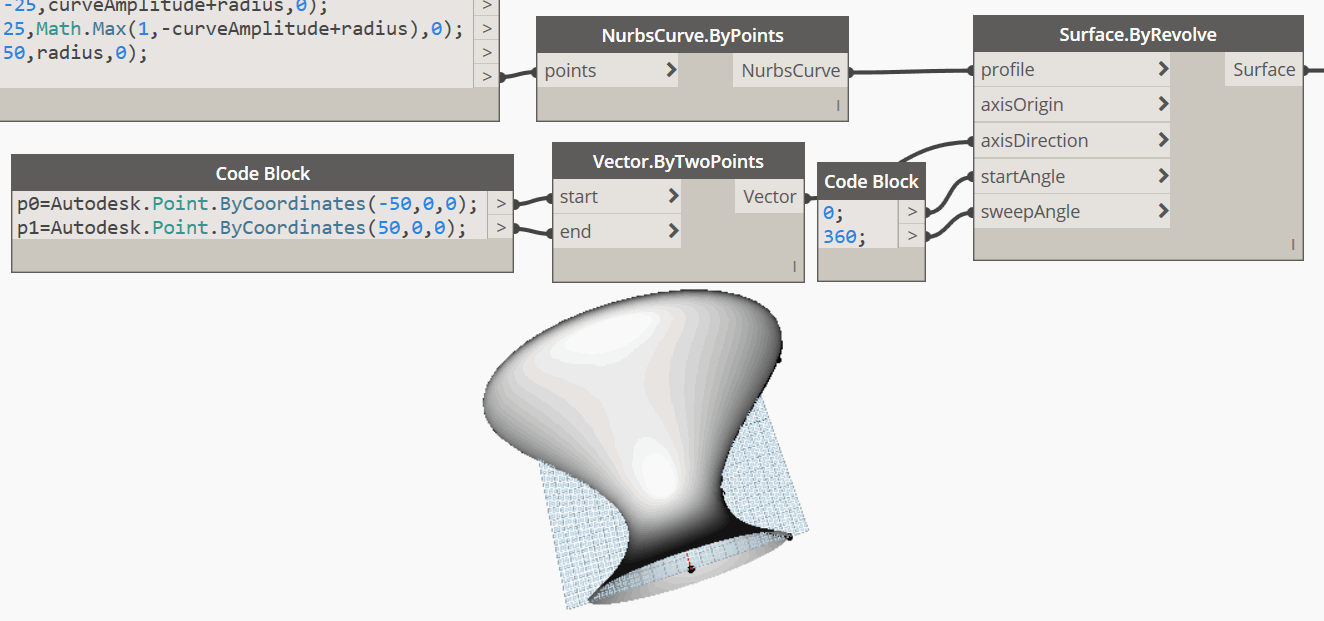Click the lacing indicator on NurbsCurve.ByPoints
Image resolution: width=1324 pixels, height=621 pixels.
(x=838, y=105)
